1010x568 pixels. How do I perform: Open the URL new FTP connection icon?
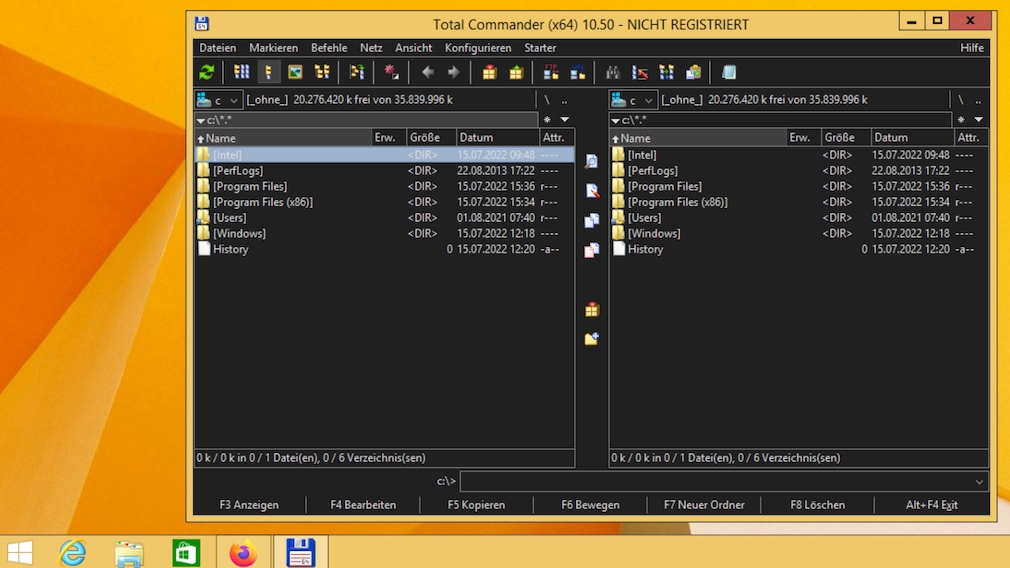[x=578, y=72]
